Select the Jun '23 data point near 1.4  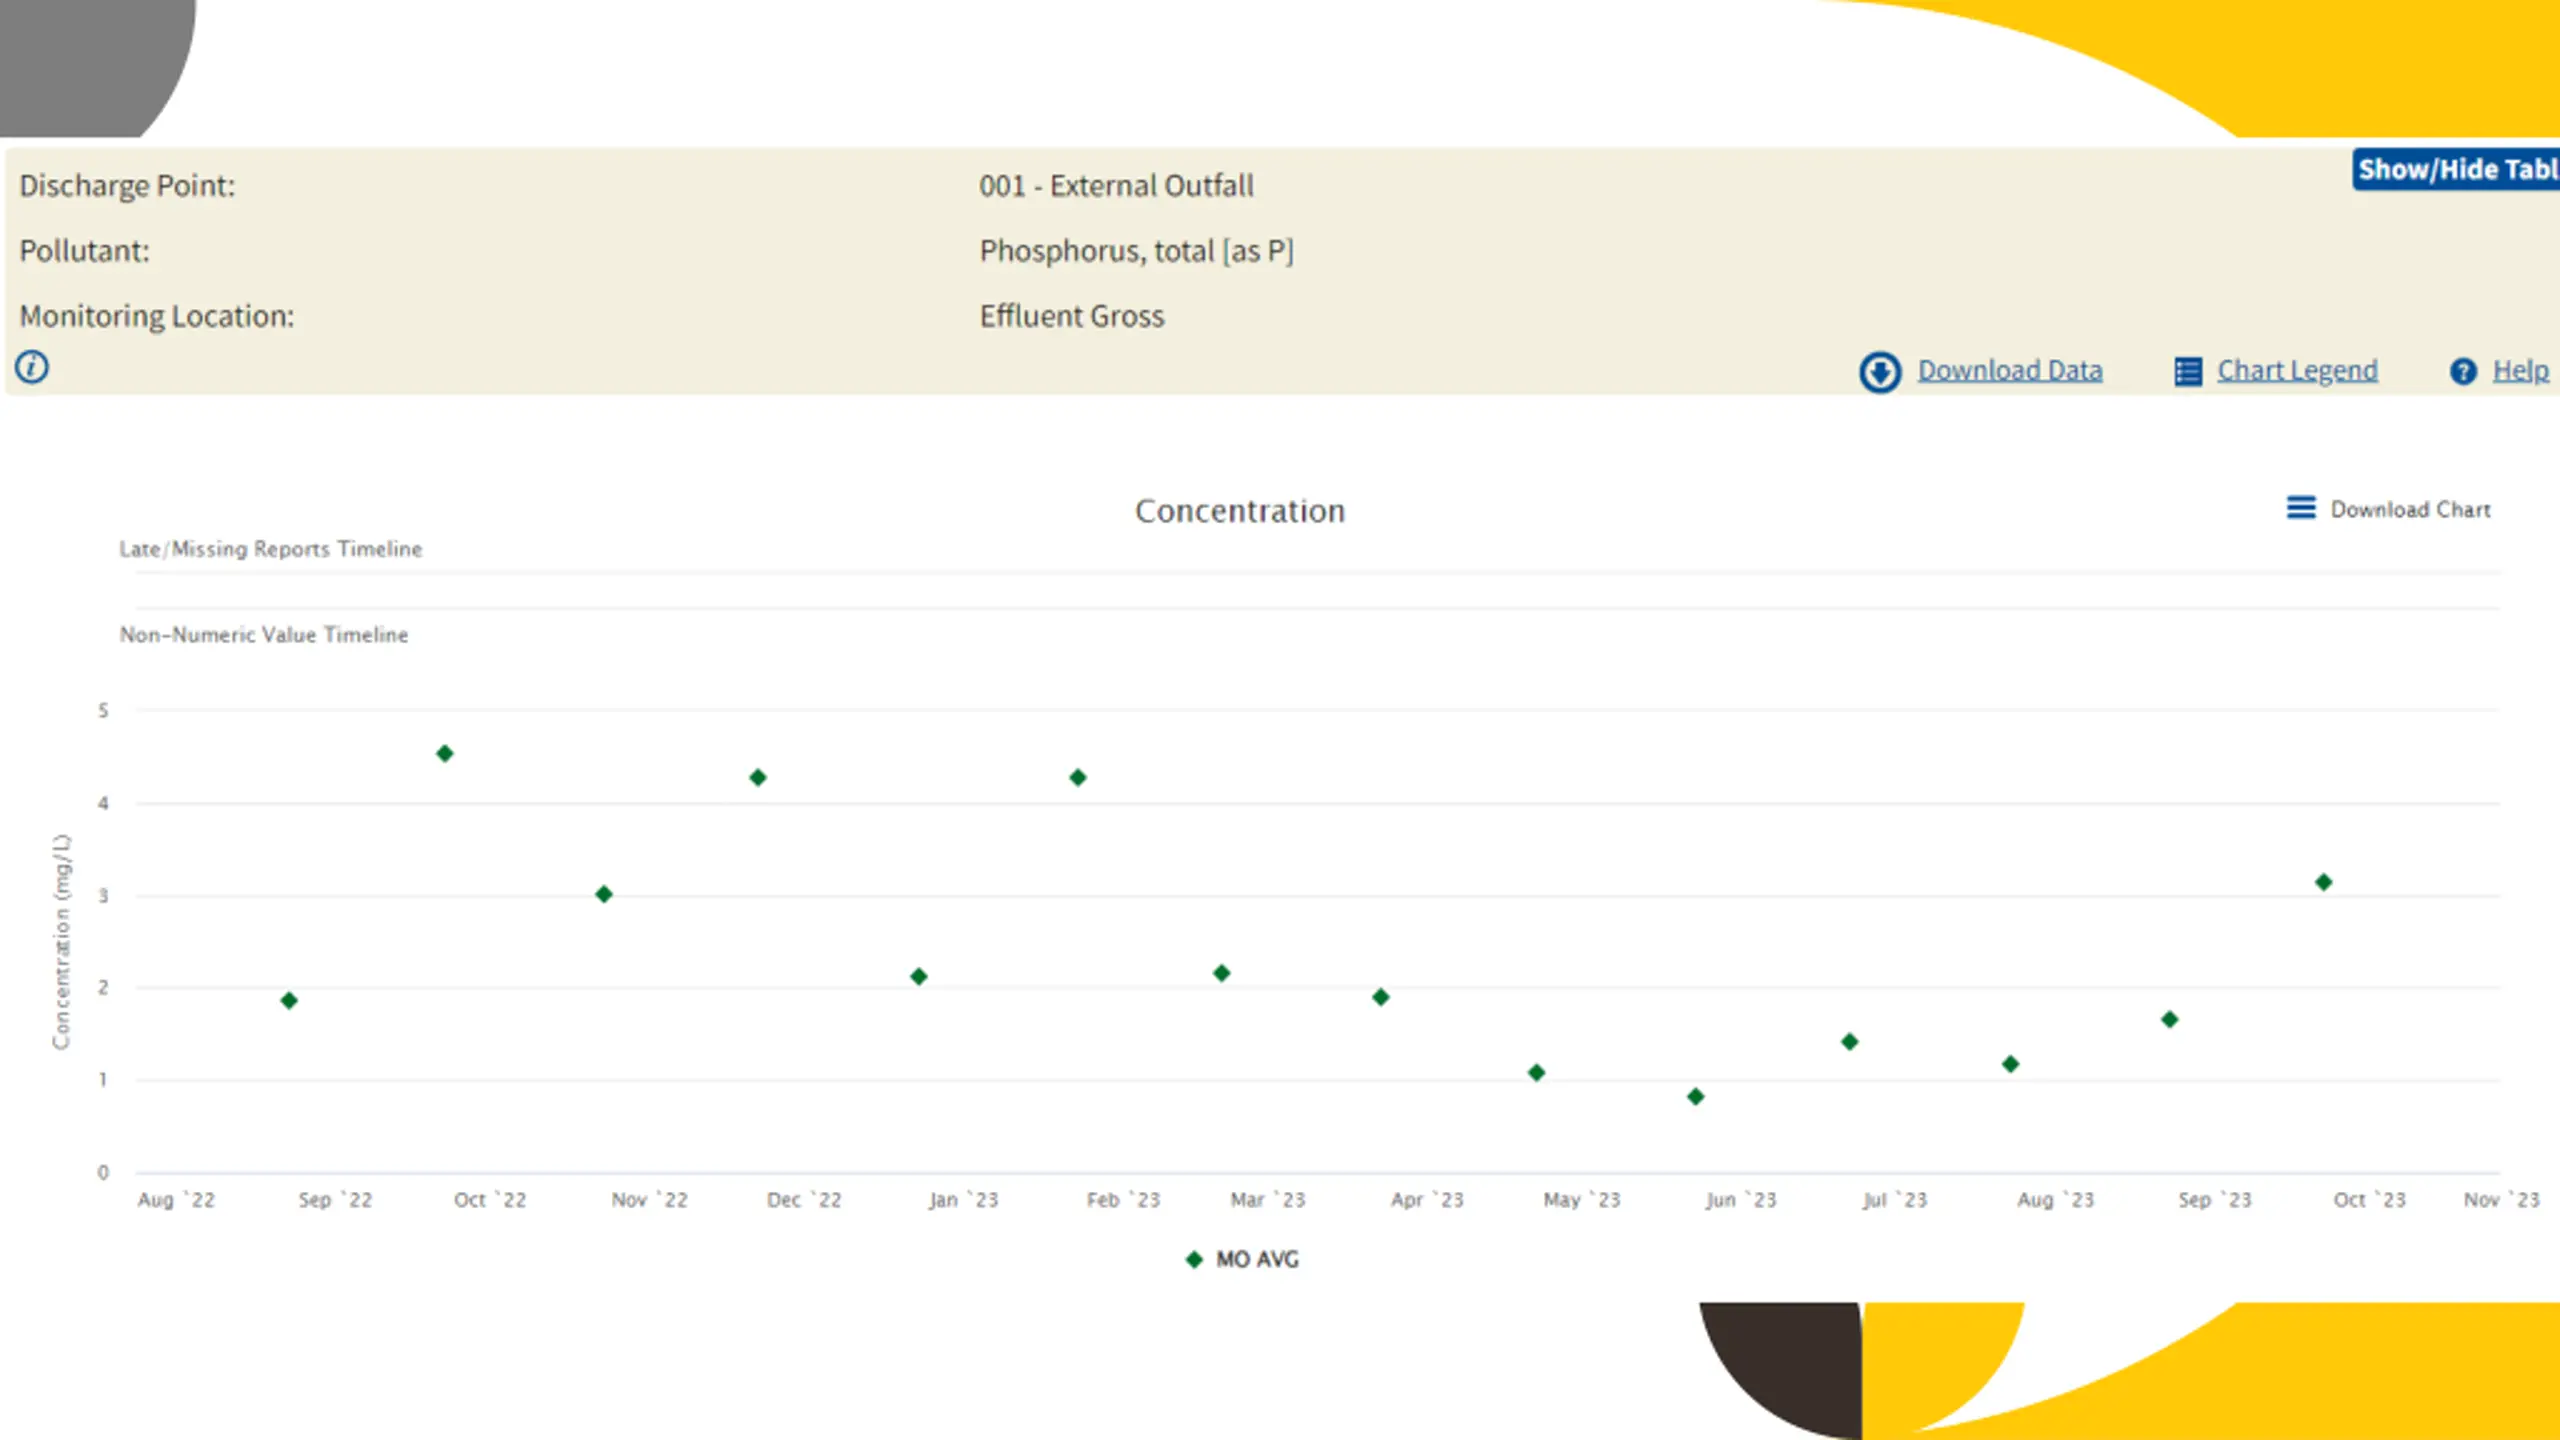pyautogui.click(x=1850, y=1042)
